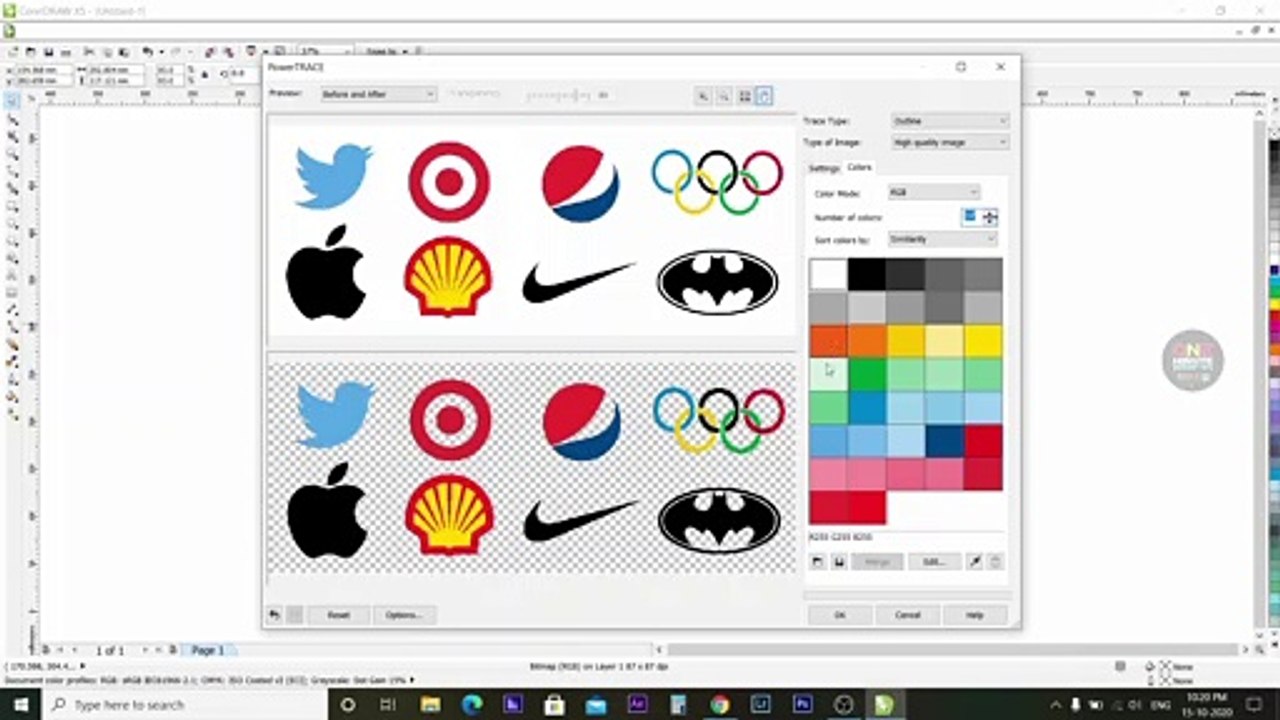This screenshot has width=1280, height=720.
Task: Select the black swatch in trace palette
Action: 867,273
